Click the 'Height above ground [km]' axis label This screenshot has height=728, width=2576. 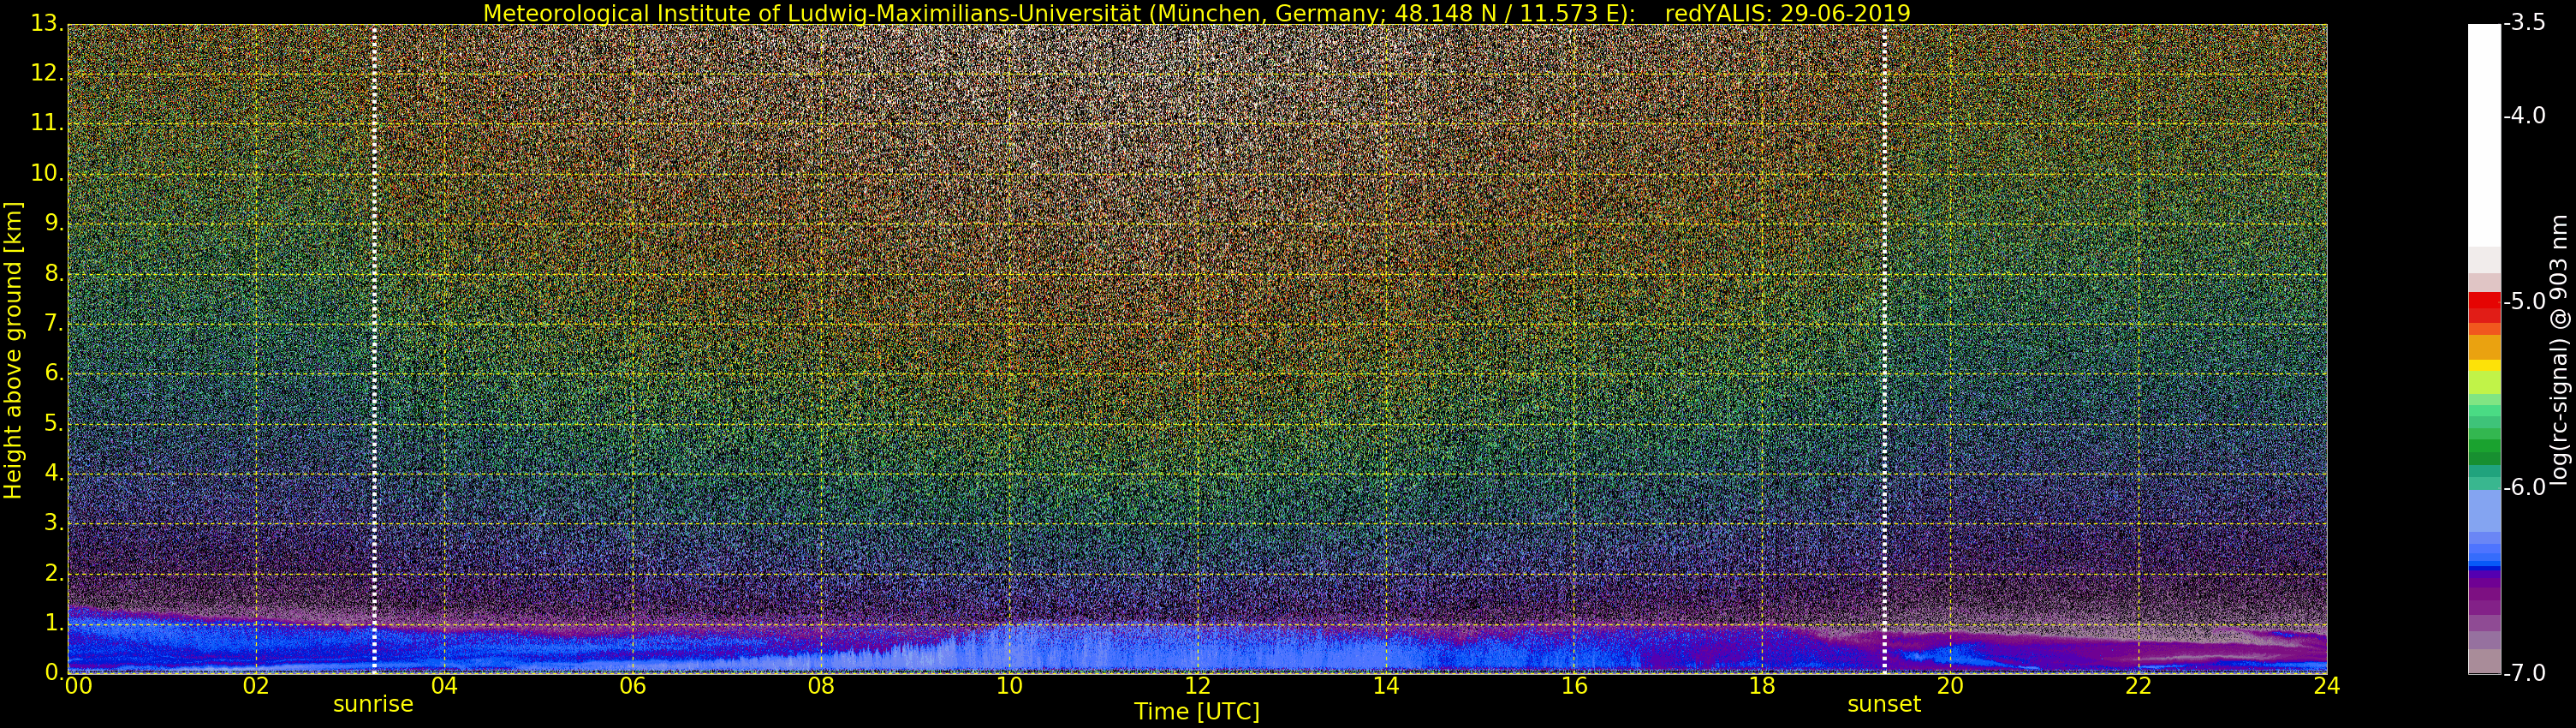click(13, 350)
